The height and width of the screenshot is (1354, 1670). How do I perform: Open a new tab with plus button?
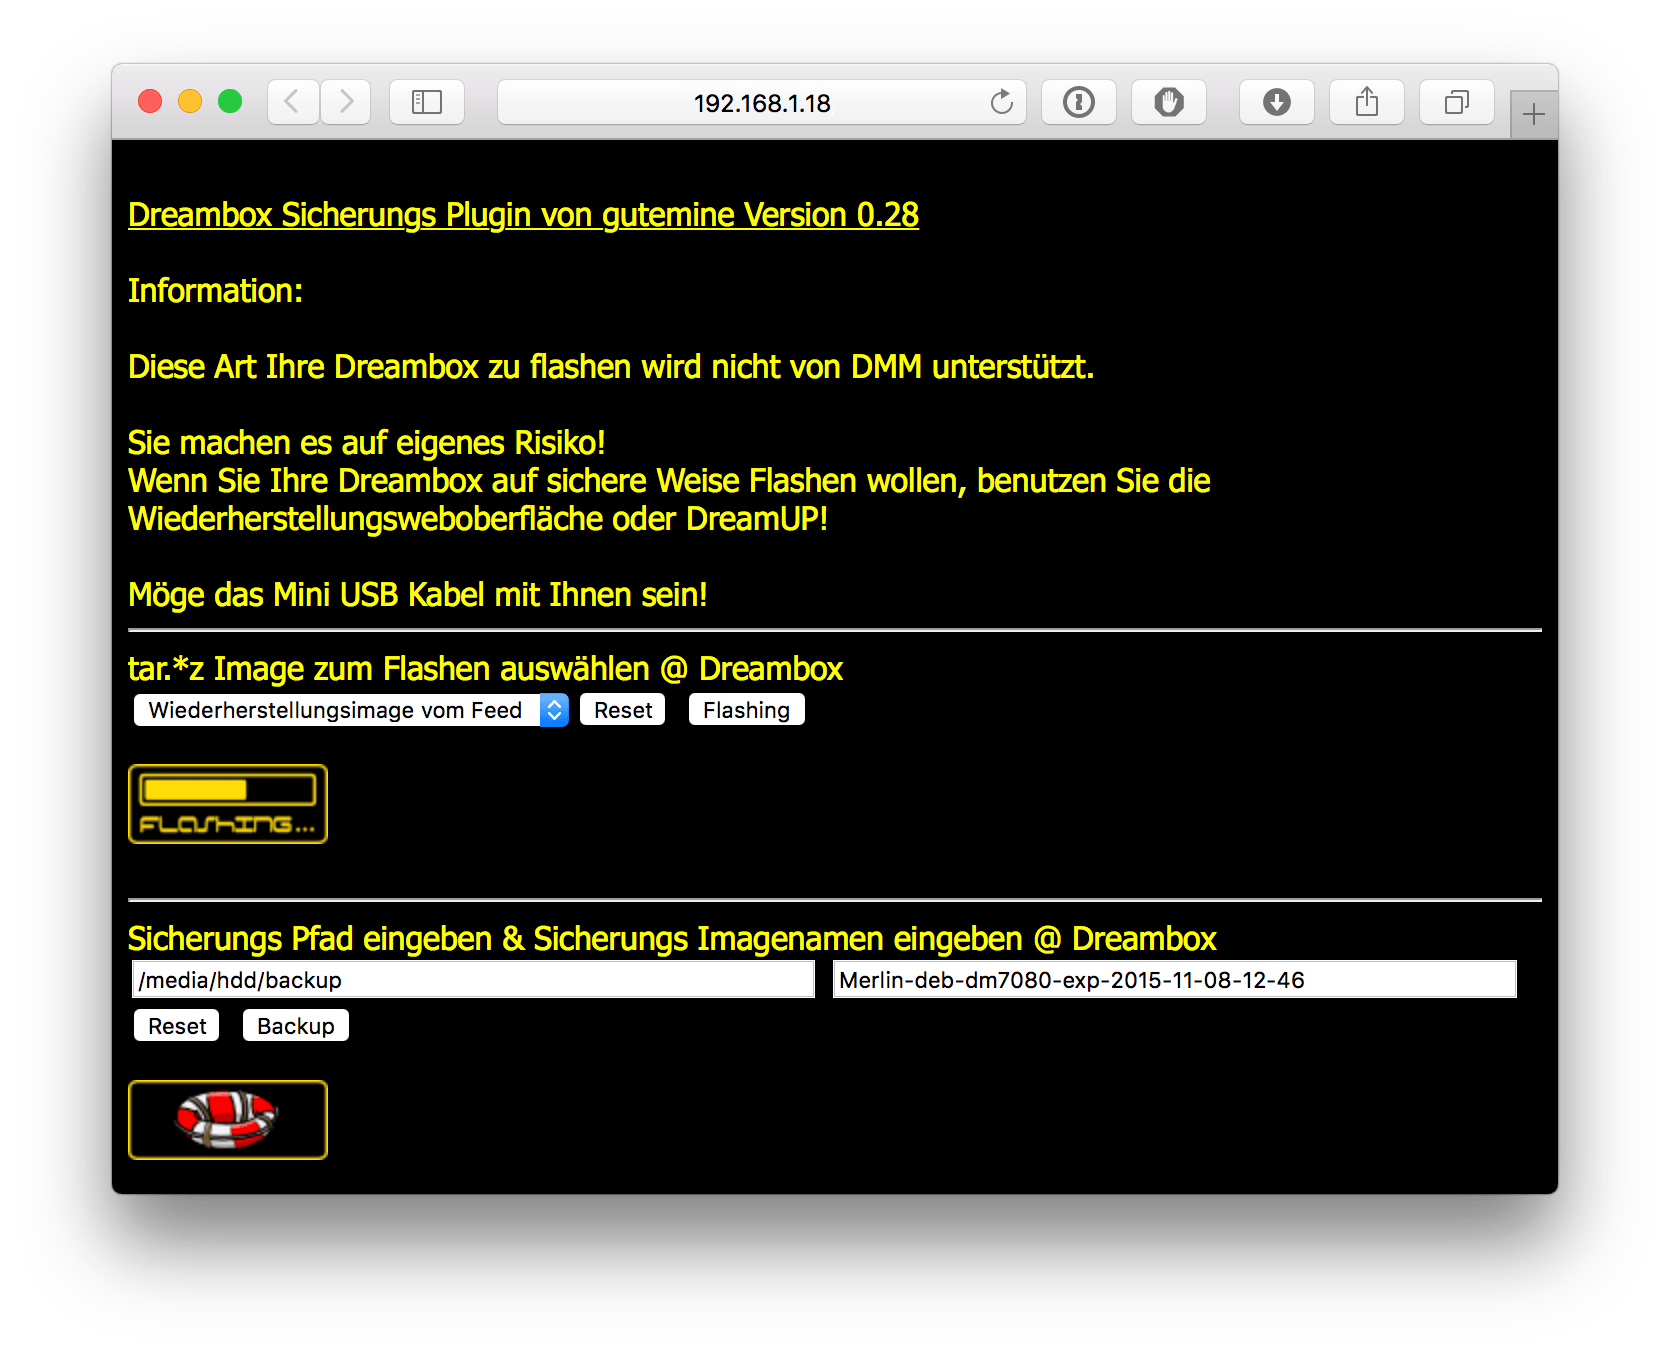[x=1534, y=114]
